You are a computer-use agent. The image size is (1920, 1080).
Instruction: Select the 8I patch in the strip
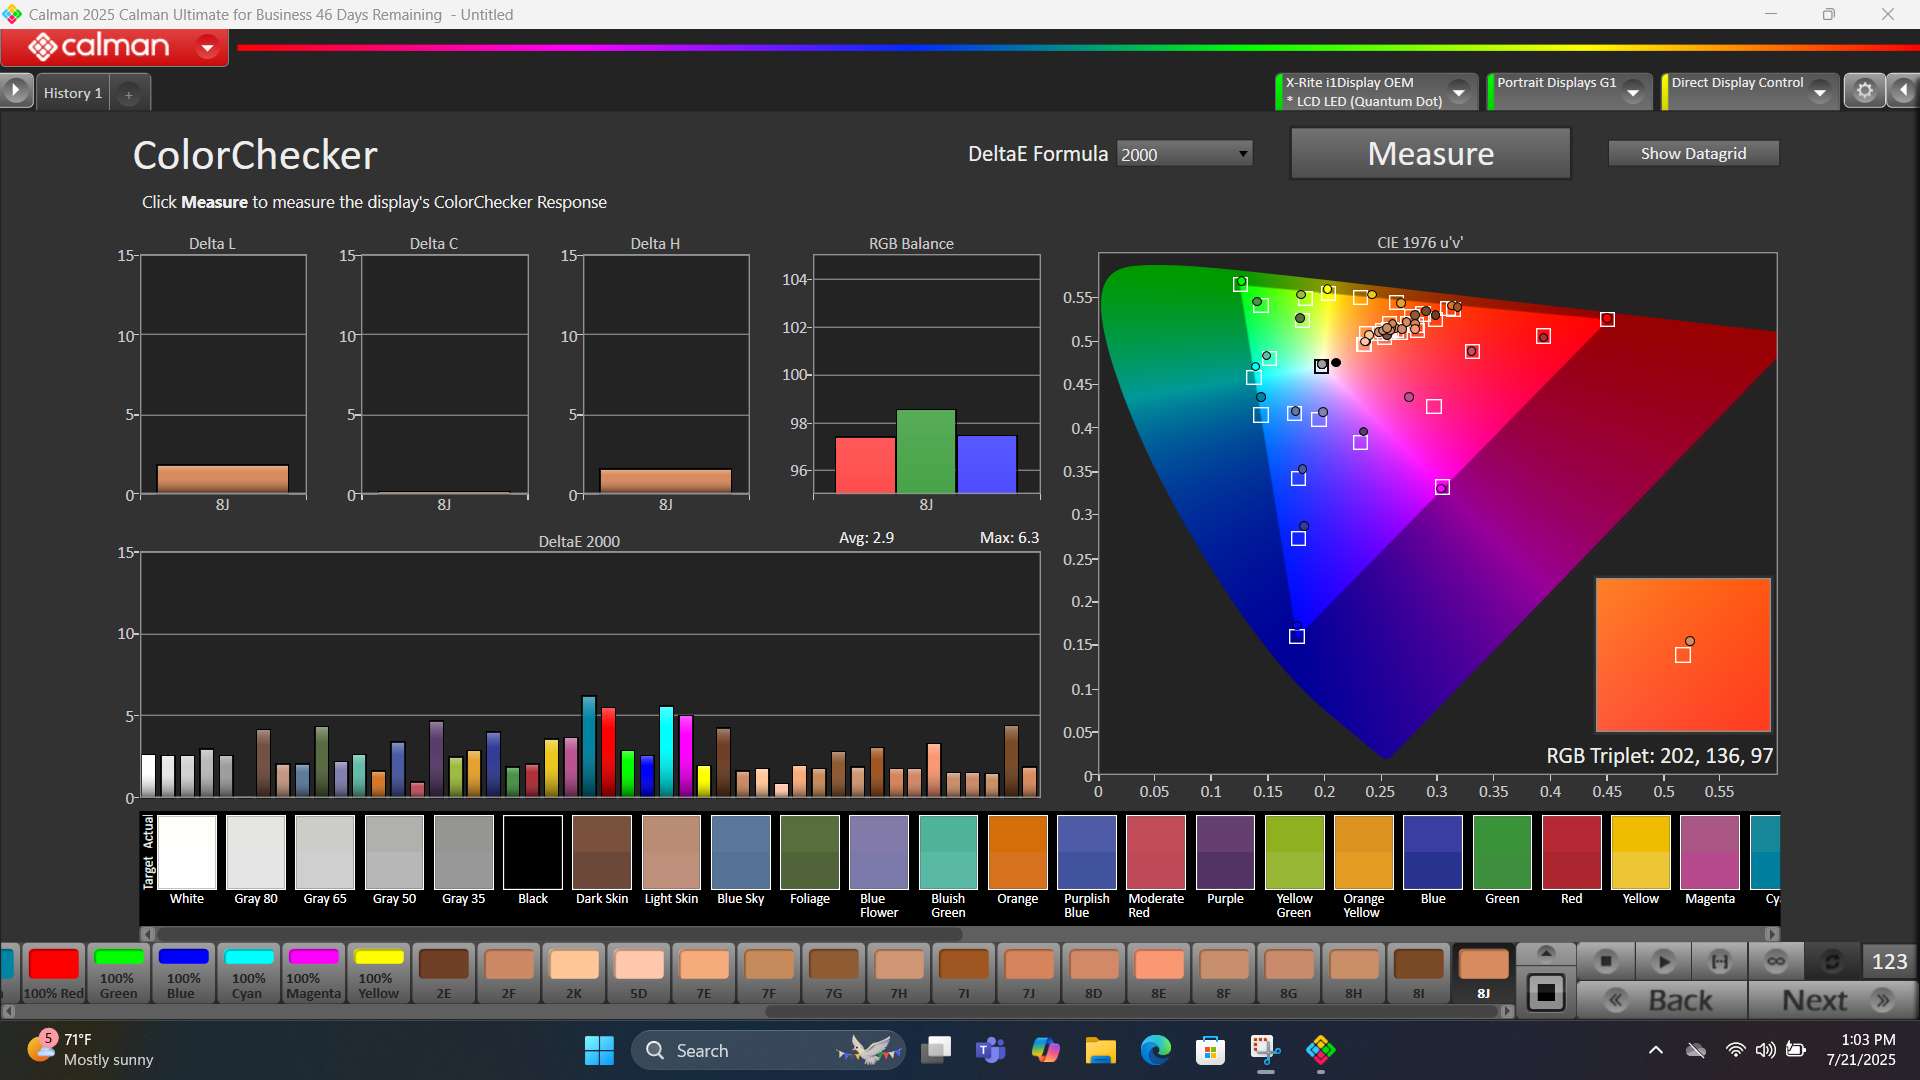[x=1419, y=973]
